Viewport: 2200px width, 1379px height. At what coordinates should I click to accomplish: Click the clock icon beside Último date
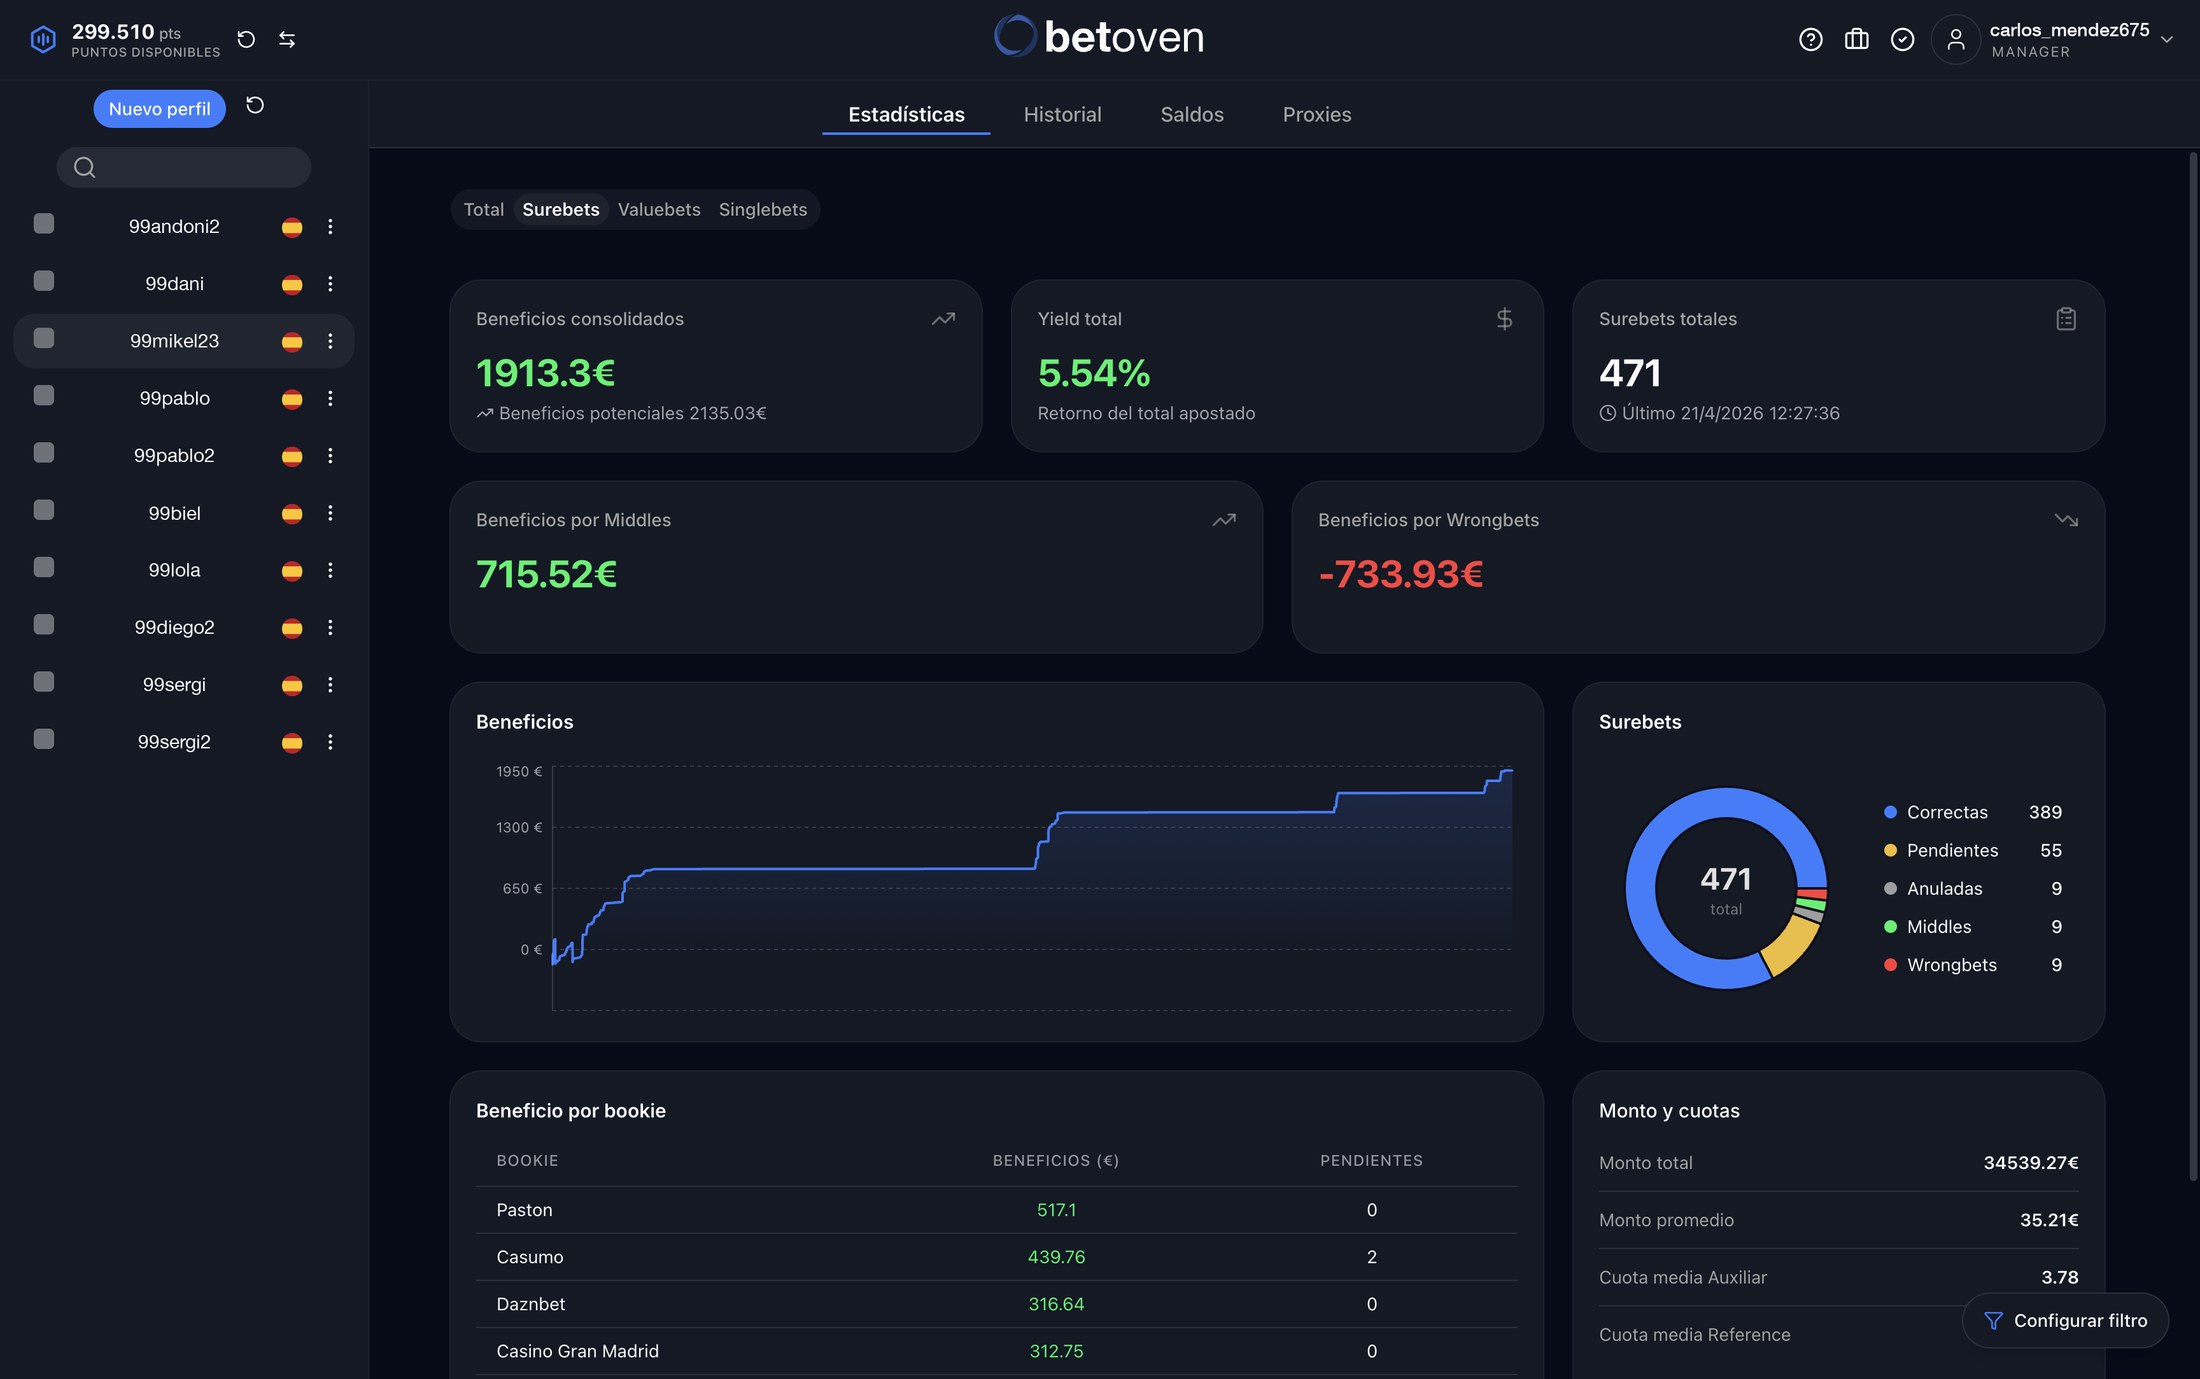tap(1607, 413)
